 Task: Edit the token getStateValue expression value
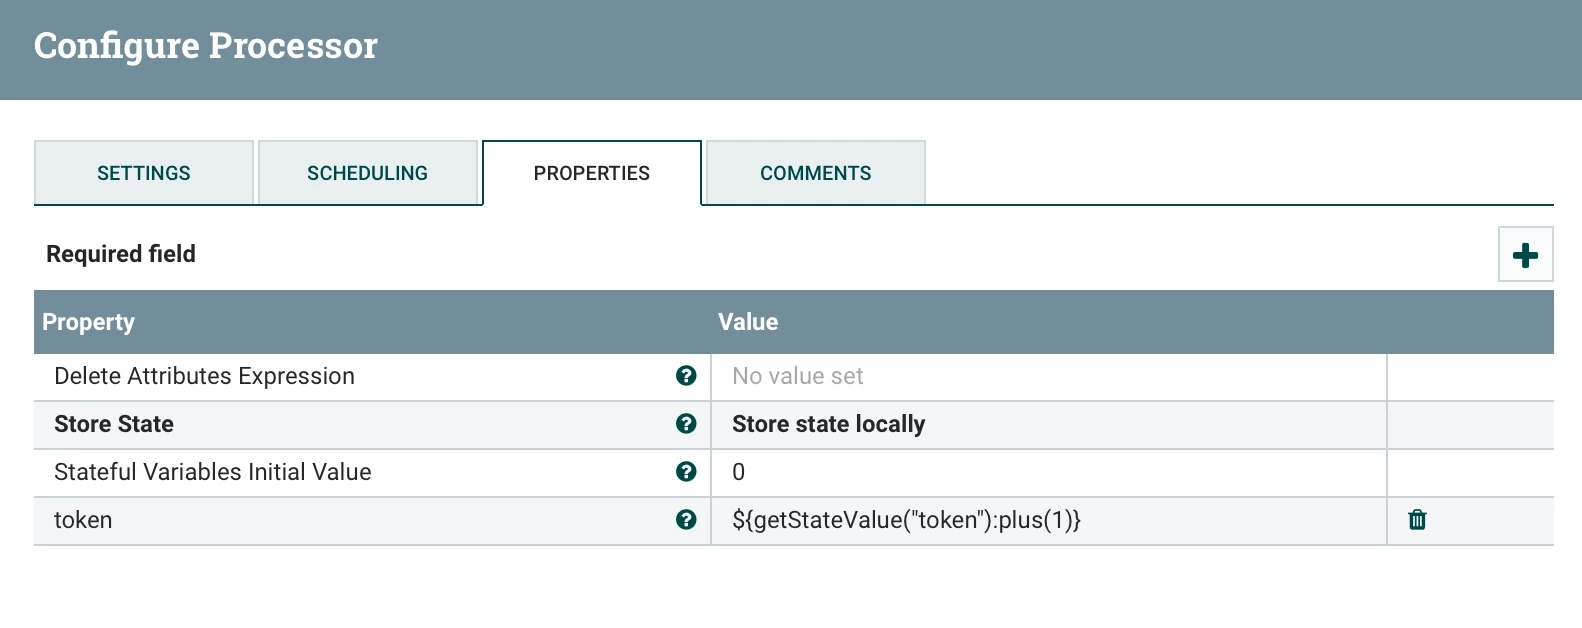(1049, 521)
